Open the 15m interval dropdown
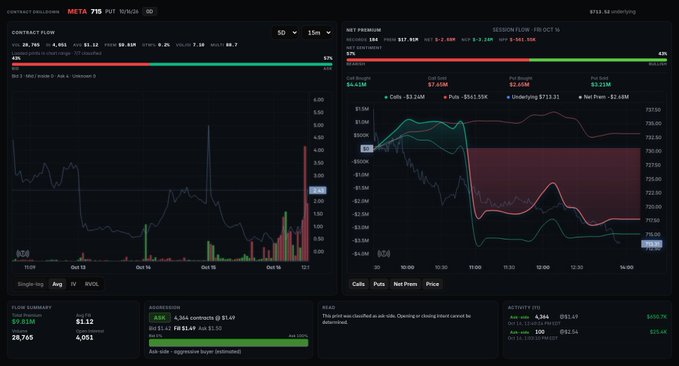Screen dimensions: 679x366 [x=319, y=32]
